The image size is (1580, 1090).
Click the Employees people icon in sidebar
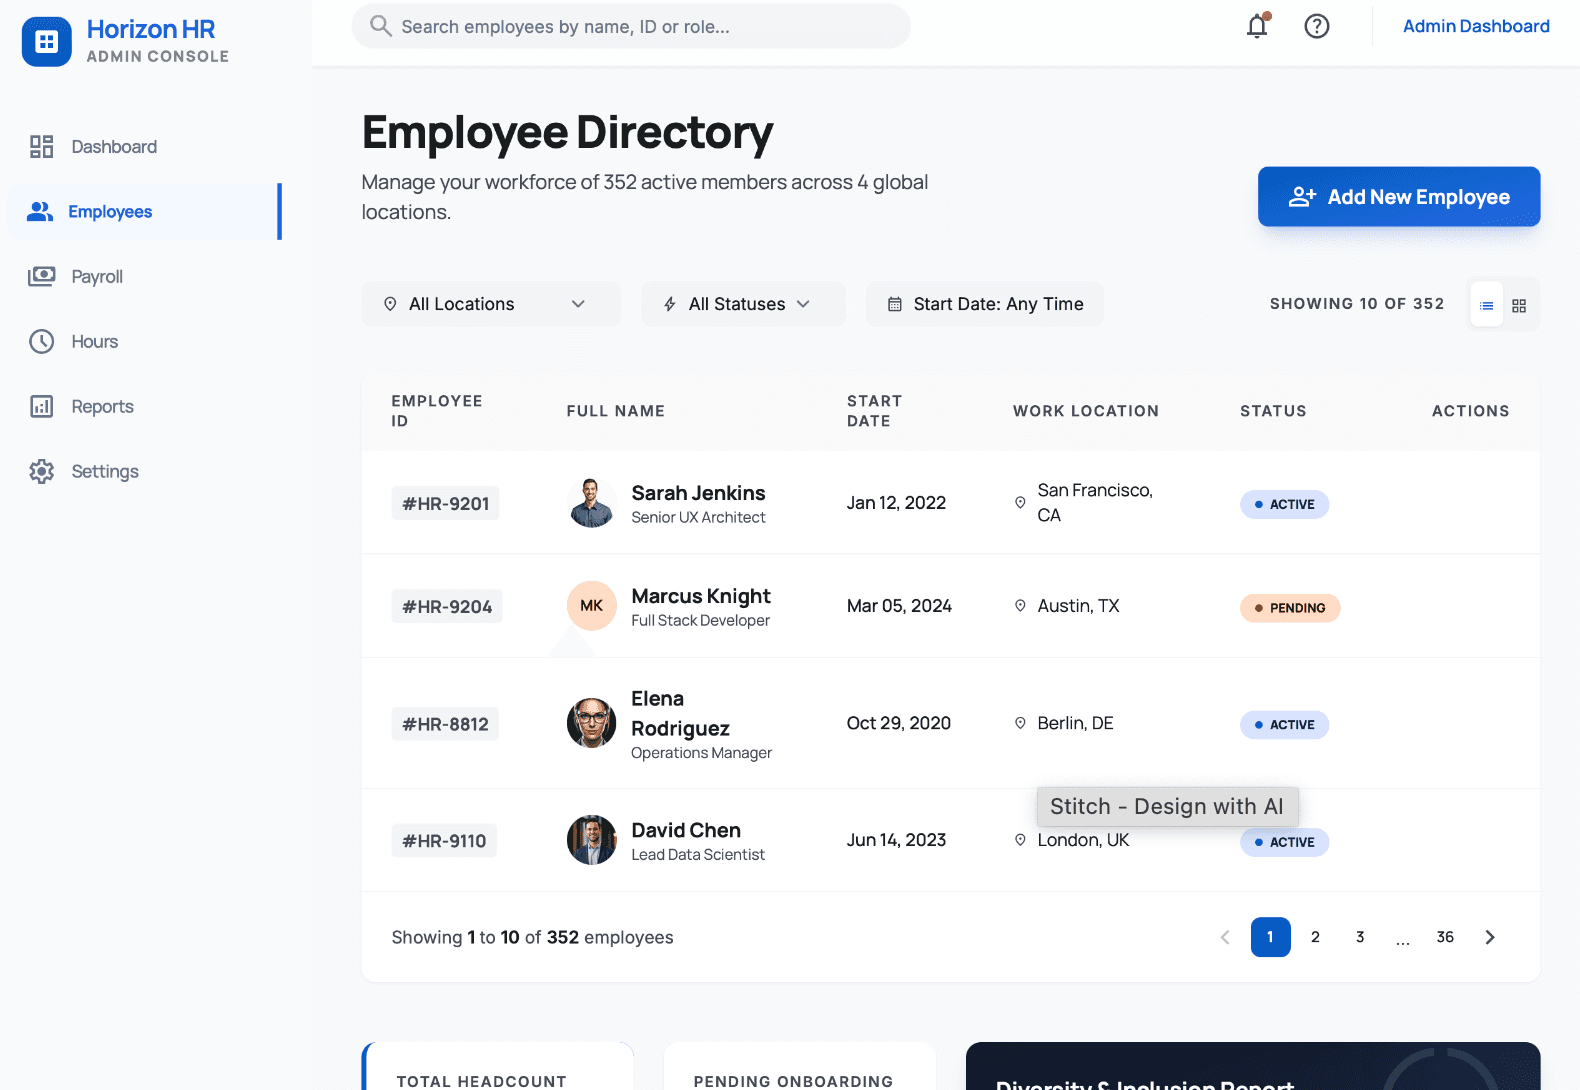[40, 212]
